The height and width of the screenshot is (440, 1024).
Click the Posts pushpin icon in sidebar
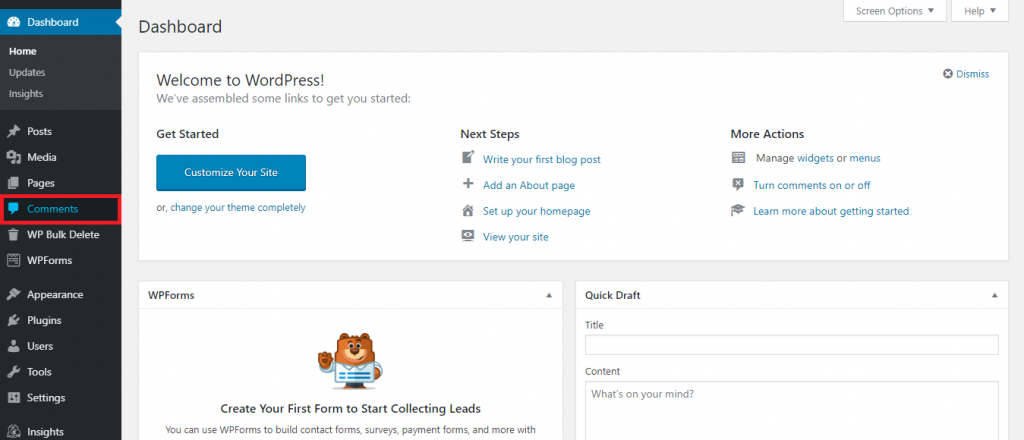coord(13,131)
